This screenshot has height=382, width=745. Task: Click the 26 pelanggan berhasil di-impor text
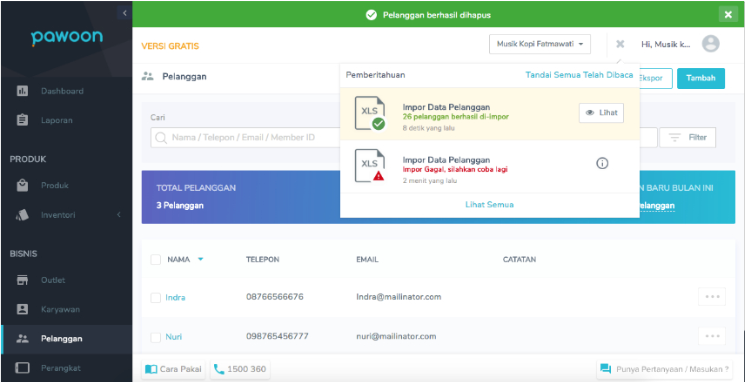(x=456, y=117)
